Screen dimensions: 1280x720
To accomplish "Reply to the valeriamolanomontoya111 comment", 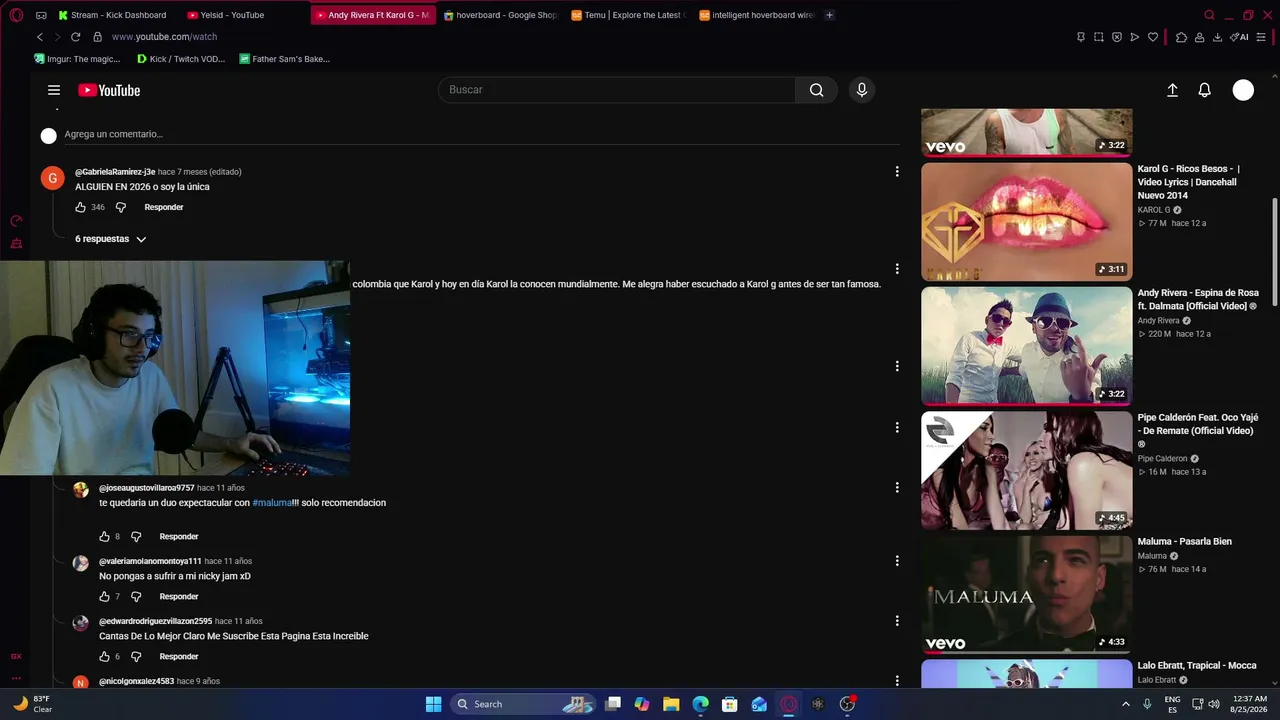I will coord(179,596).
